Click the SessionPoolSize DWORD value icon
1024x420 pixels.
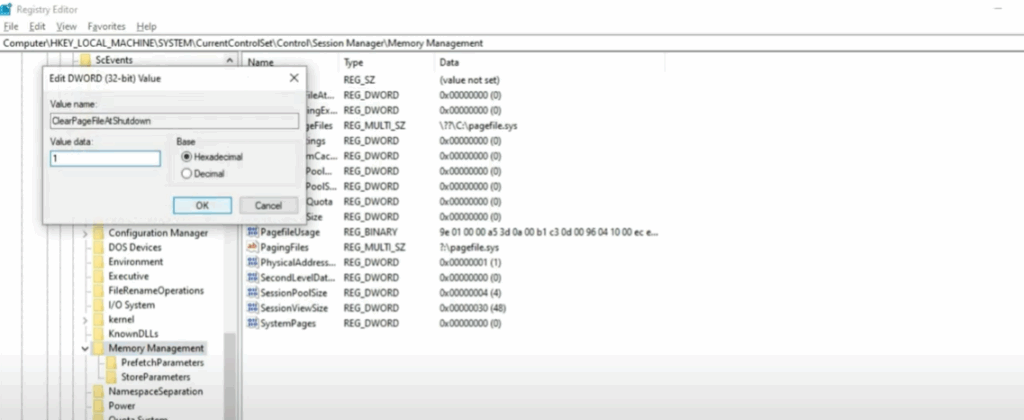click(x=252, y=293)
